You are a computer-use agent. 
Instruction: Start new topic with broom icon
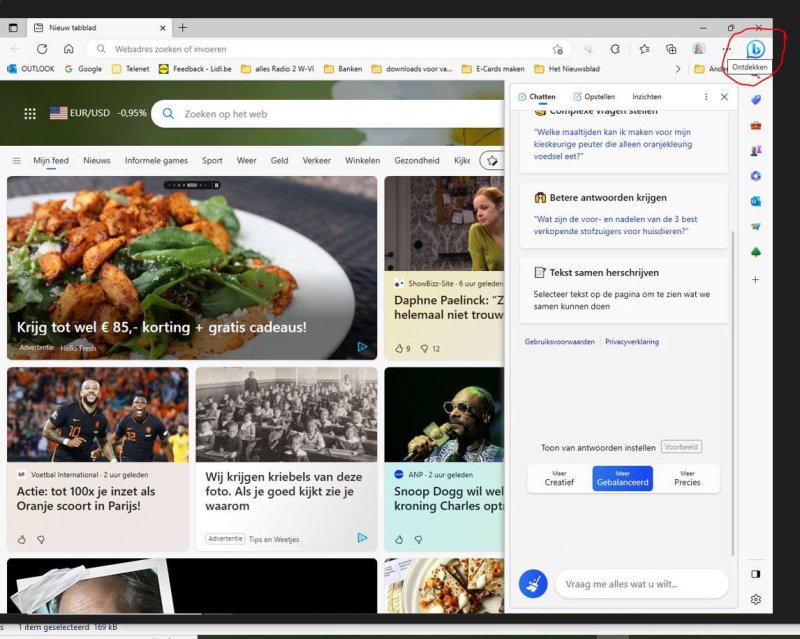point(533,584)
